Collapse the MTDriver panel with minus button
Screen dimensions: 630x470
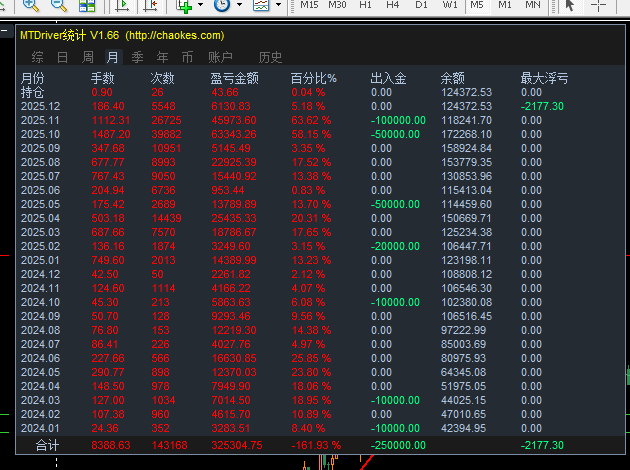point(4,31)
